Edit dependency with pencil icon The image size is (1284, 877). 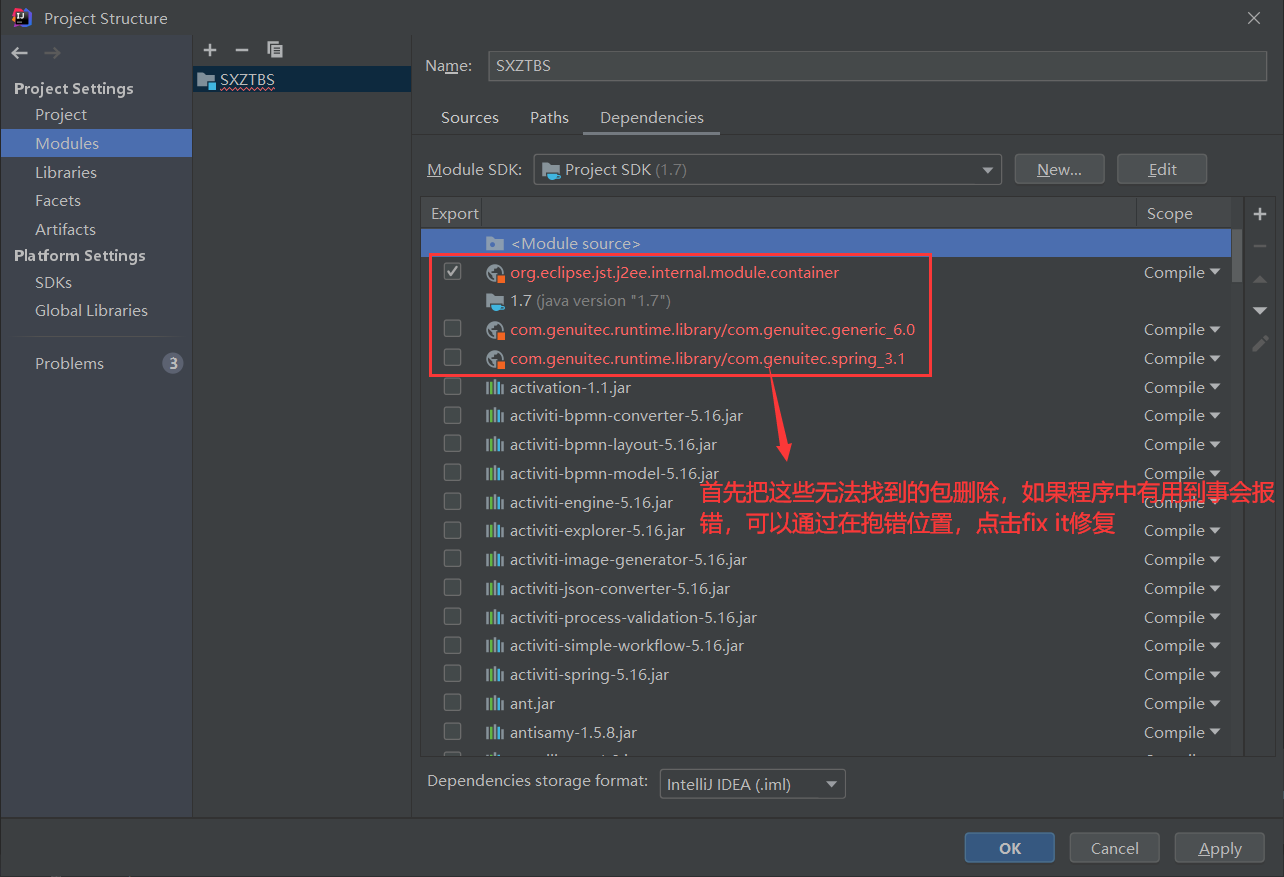(x=1260, y=343)
